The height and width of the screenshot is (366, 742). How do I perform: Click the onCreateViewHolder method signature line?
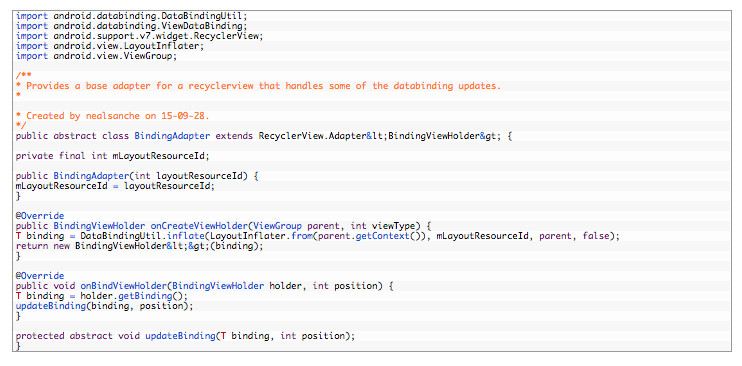tap(224, 226)
